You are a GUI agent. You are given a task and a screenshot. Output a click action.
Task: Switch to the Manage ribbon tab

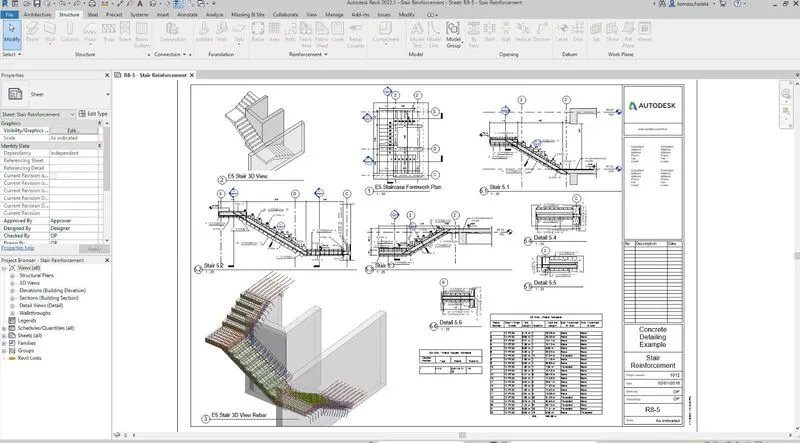(334, 15)
